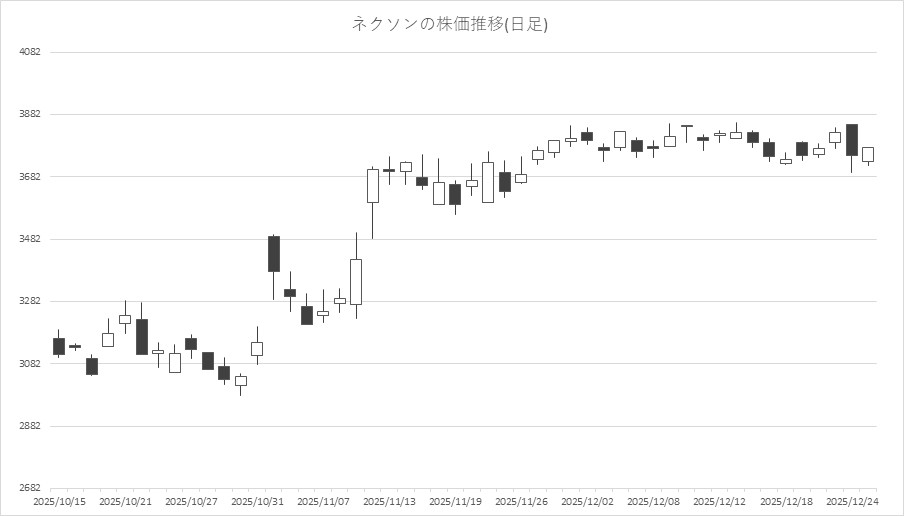Select the 4082 y-axis label
The image size is (904, 516).
[x=30, y=52]
